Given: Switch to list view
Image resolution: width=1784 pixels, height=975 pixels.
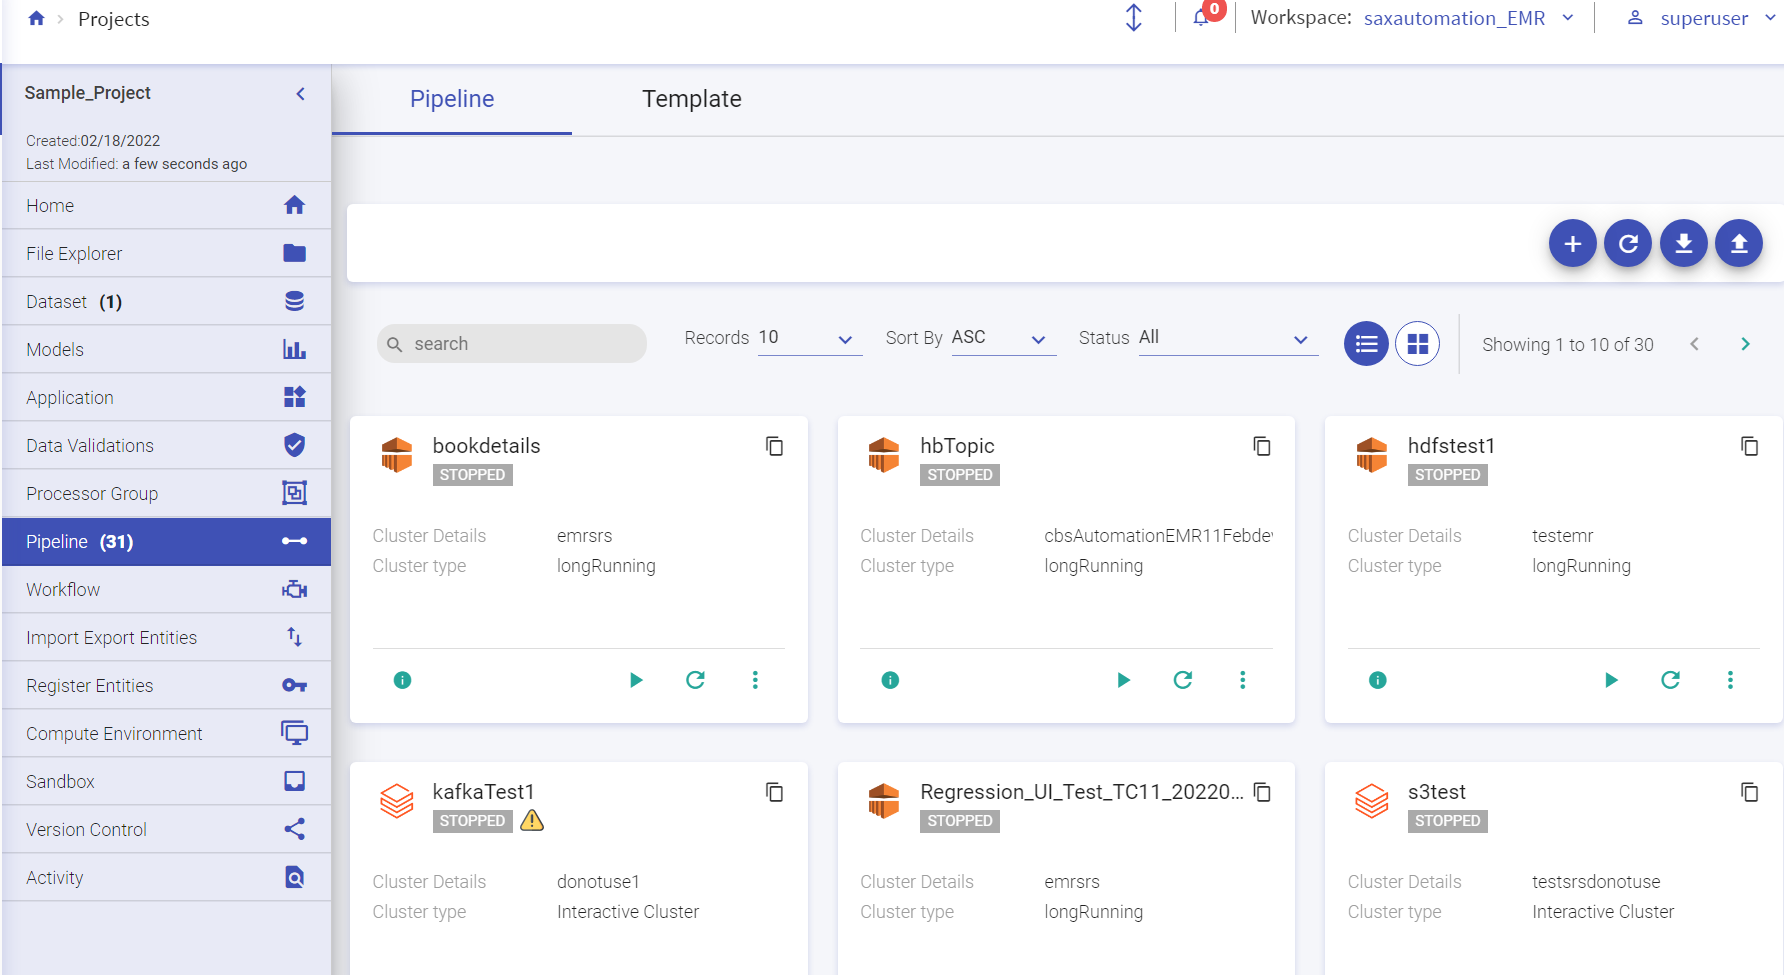Looking at the screenshot, I should (x=1366, y=344).
